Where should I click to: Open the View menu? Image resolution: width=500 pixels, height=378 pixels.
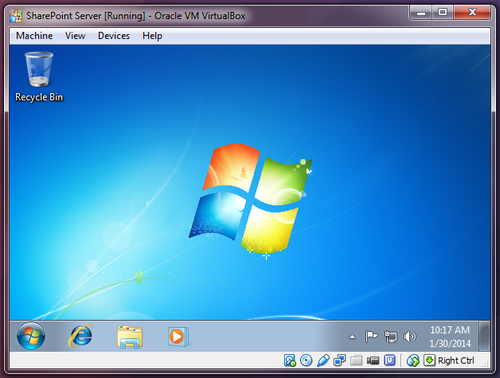75,36
